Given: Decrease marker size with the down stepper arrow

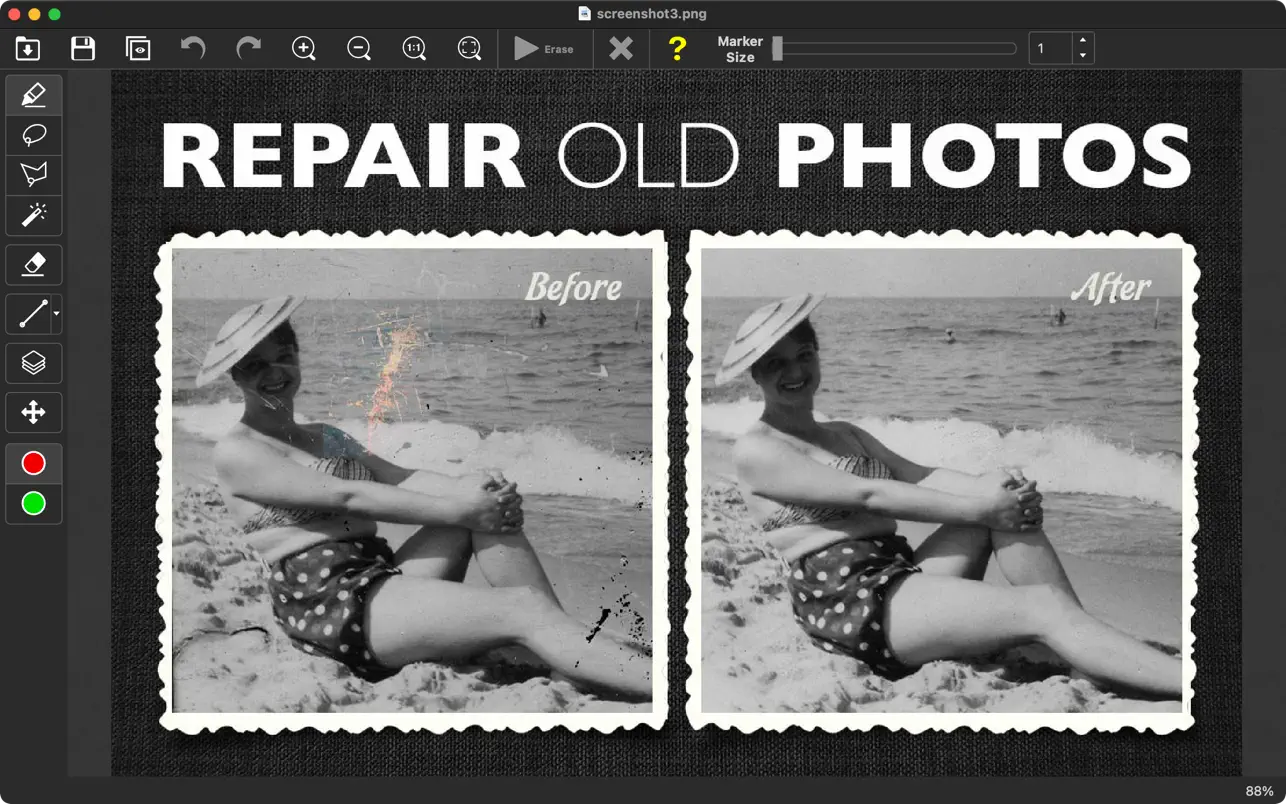Looking at the screenshot, I should (1083, 56).
